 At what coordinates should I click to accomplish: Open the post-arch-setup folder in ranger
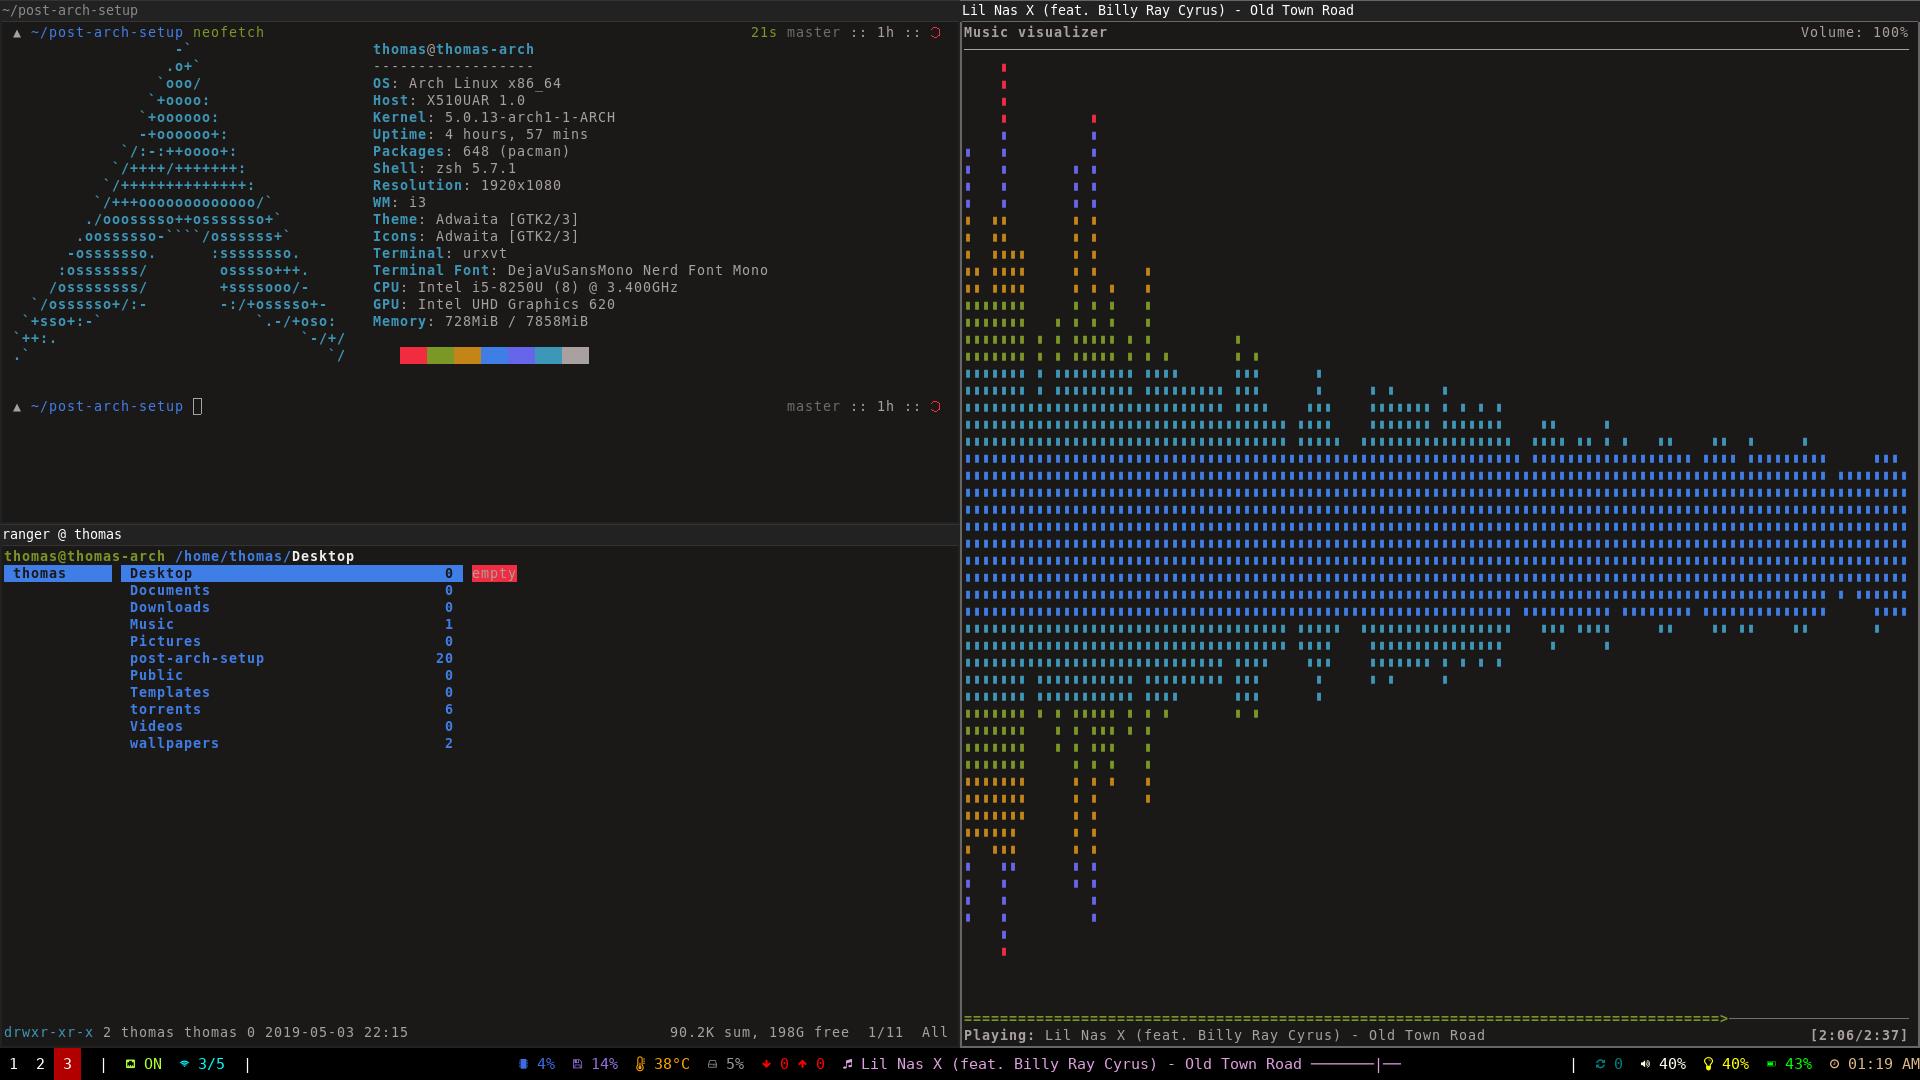pyautogui.click(x=197, y=658)
